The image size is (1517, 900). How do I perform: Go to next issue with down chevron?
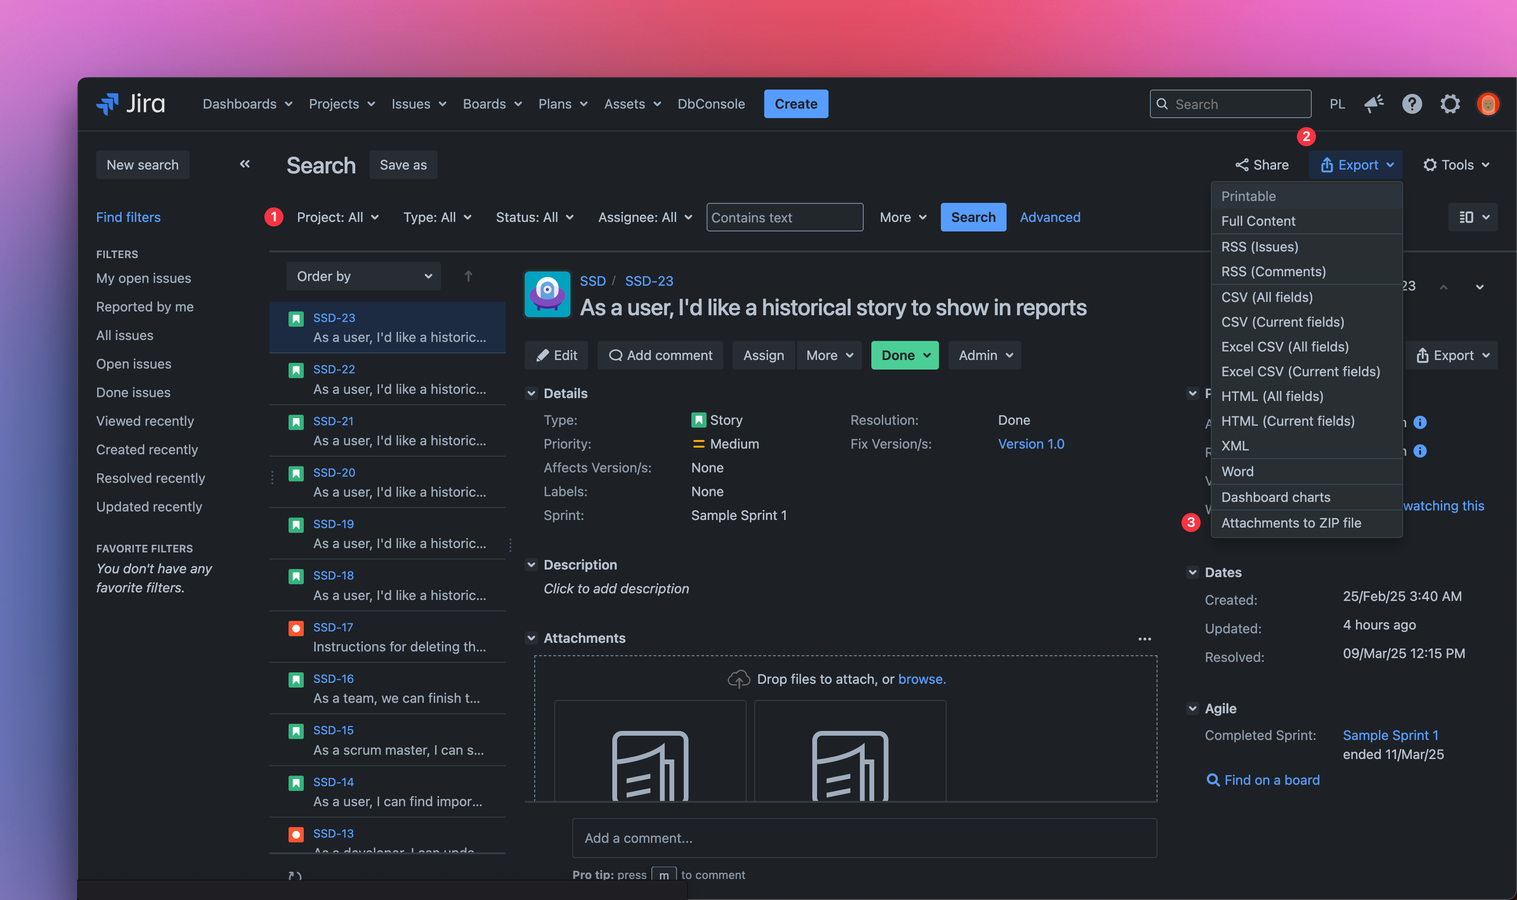tap(1480, 287)
